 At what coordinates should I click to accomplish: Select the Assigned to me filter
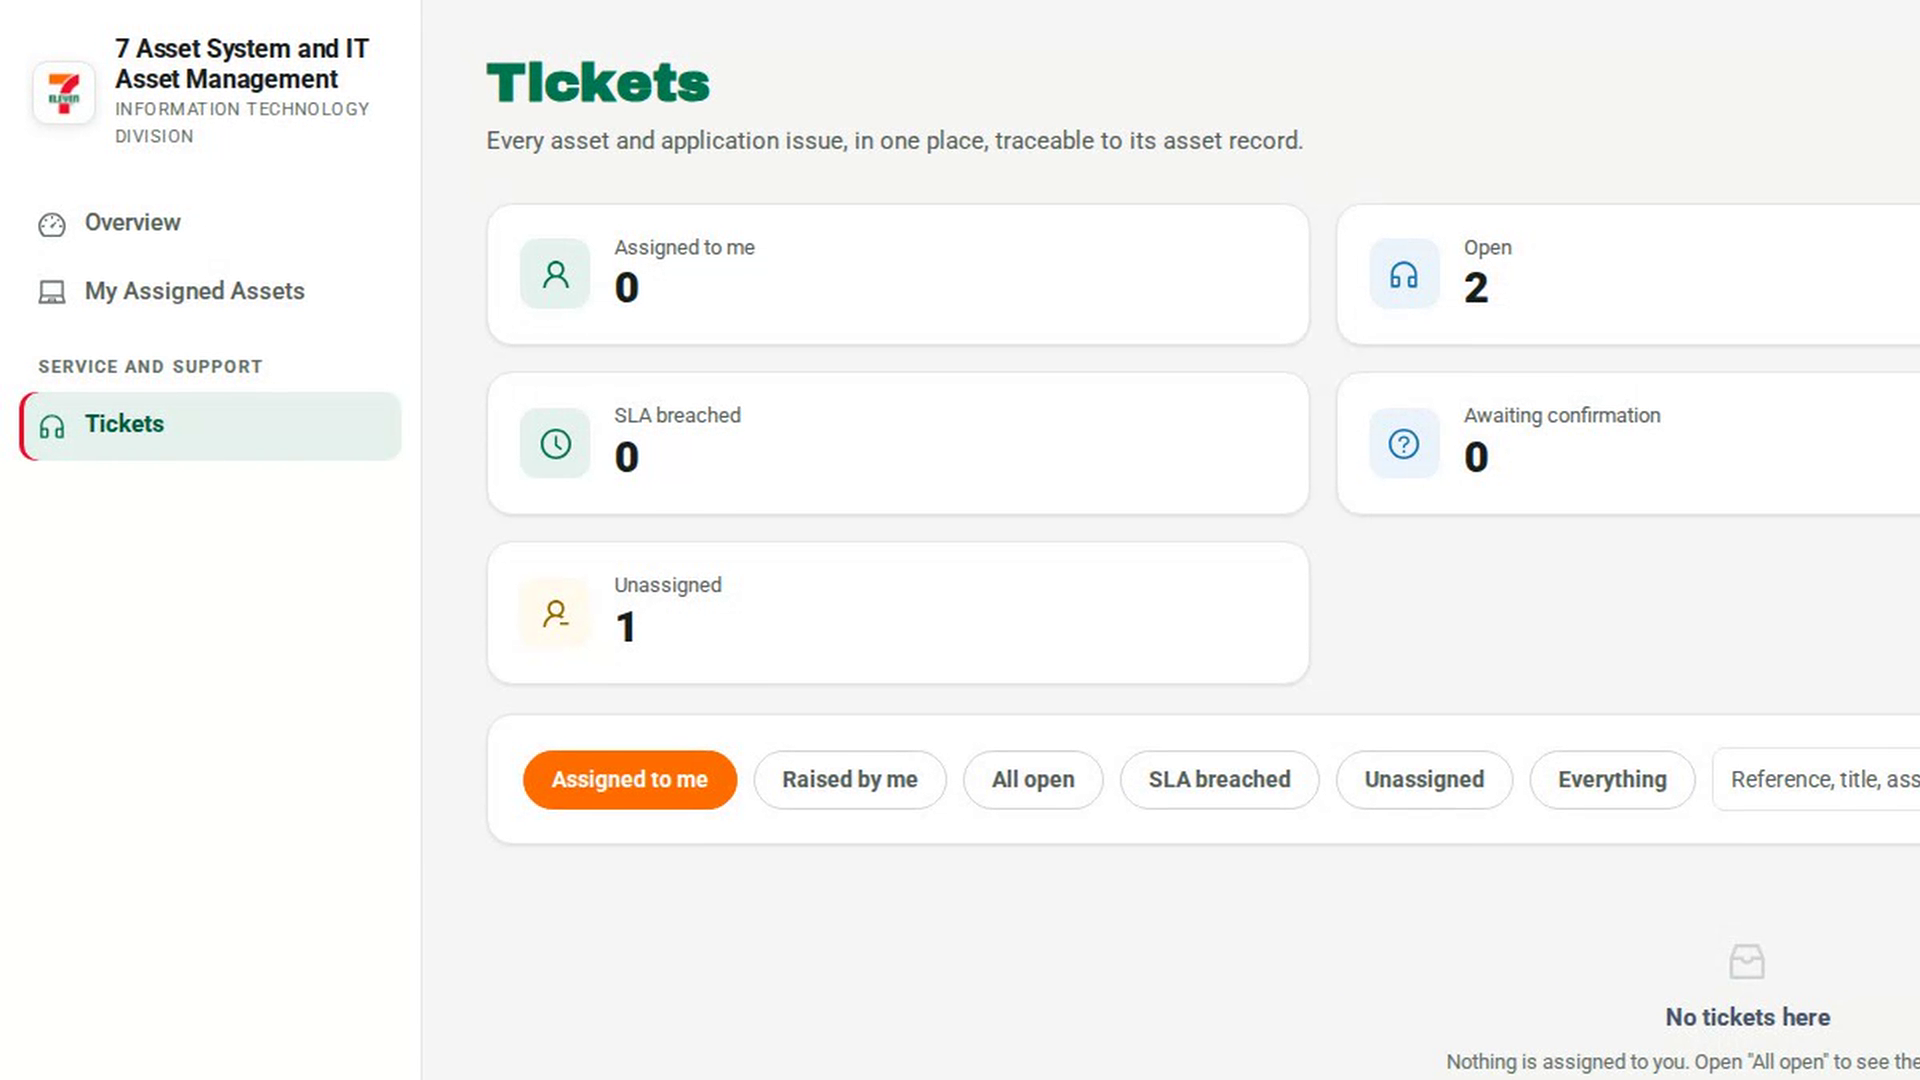[630, 780]
